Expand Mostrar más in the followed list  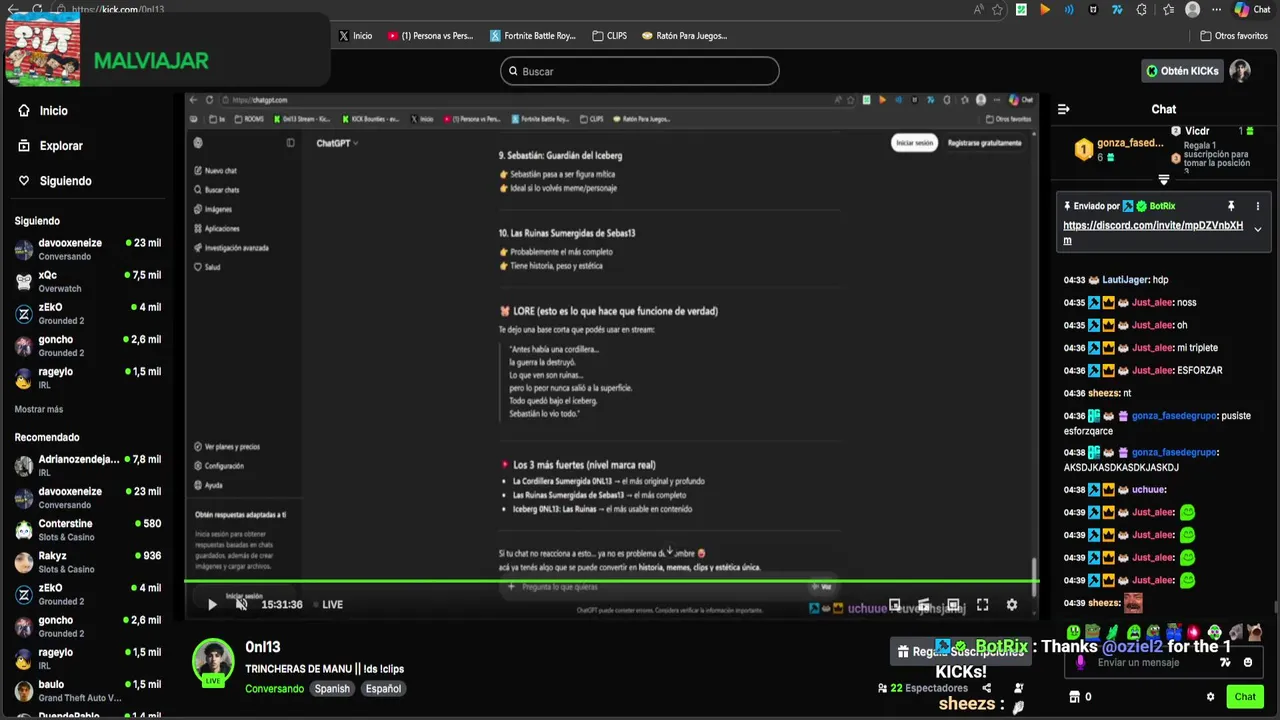pyautogui.click(x=39, y=409)
